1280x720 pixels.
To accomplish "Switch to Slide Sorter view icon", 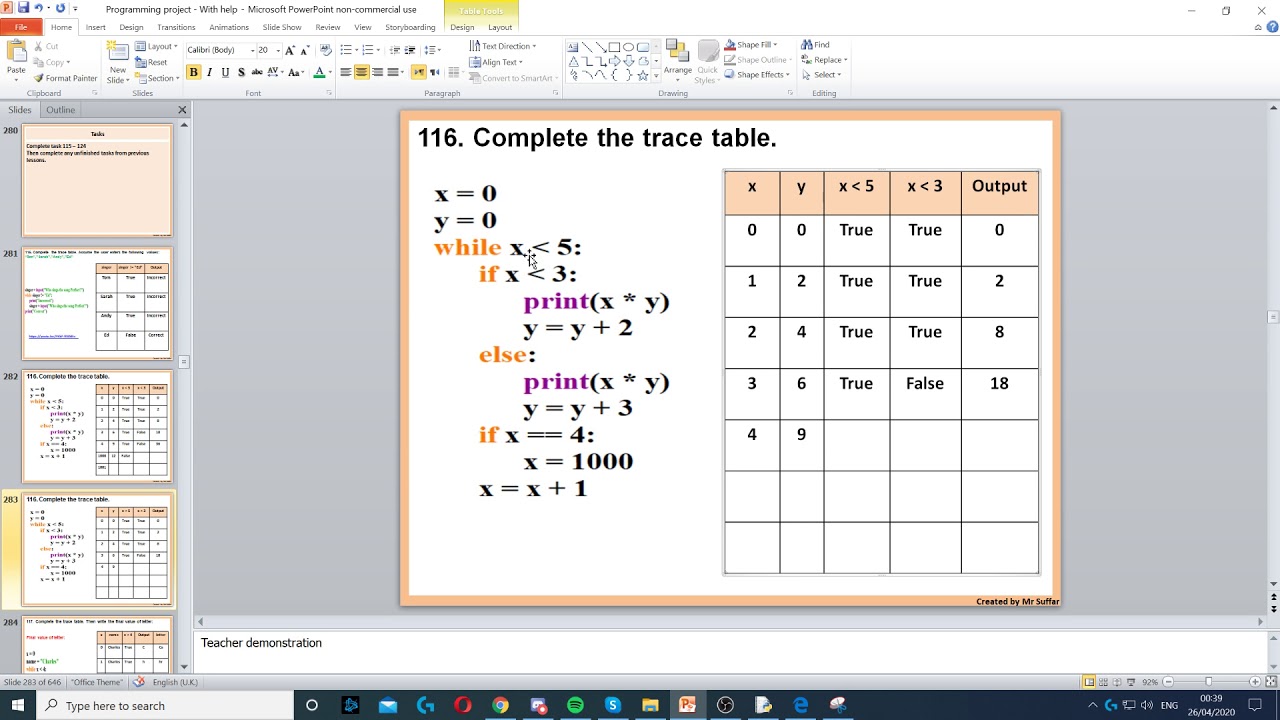I will coord(1105,682).
